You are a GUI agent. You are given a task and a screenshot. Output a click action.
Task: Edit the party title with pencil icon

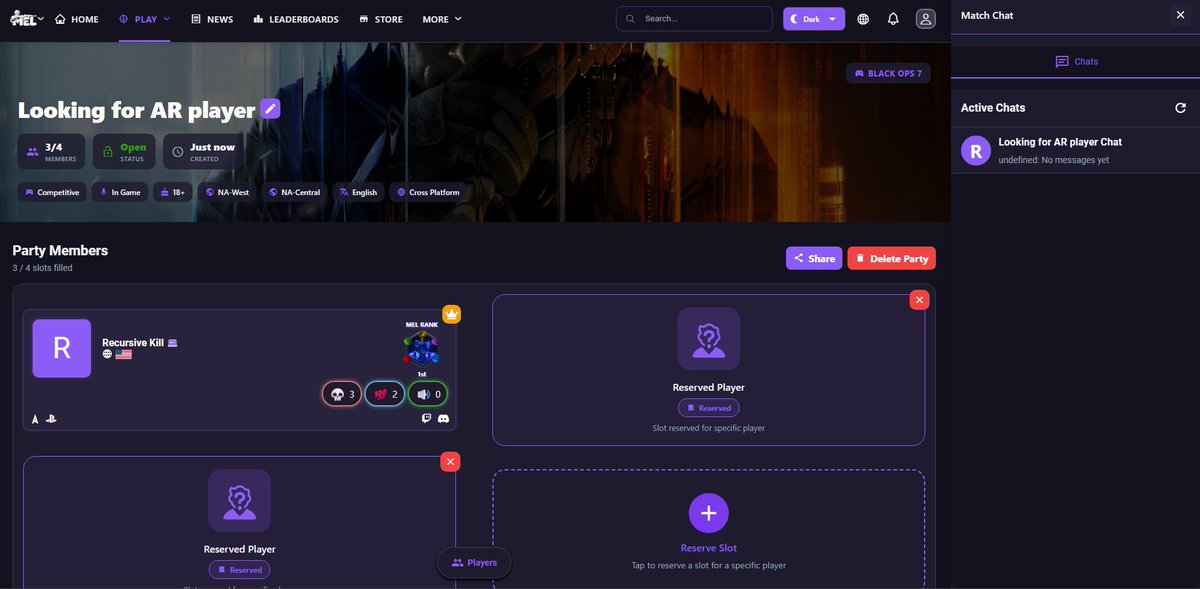click(270, 108)
